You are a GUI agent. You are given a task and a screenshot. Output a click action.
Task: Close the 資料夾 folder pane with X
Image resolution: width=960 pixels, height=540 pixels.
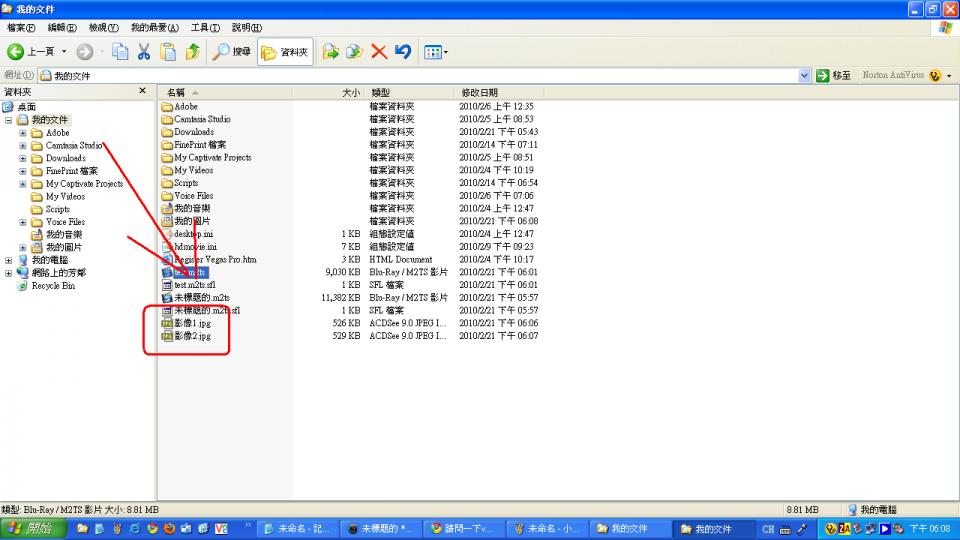tap(142, 91)
